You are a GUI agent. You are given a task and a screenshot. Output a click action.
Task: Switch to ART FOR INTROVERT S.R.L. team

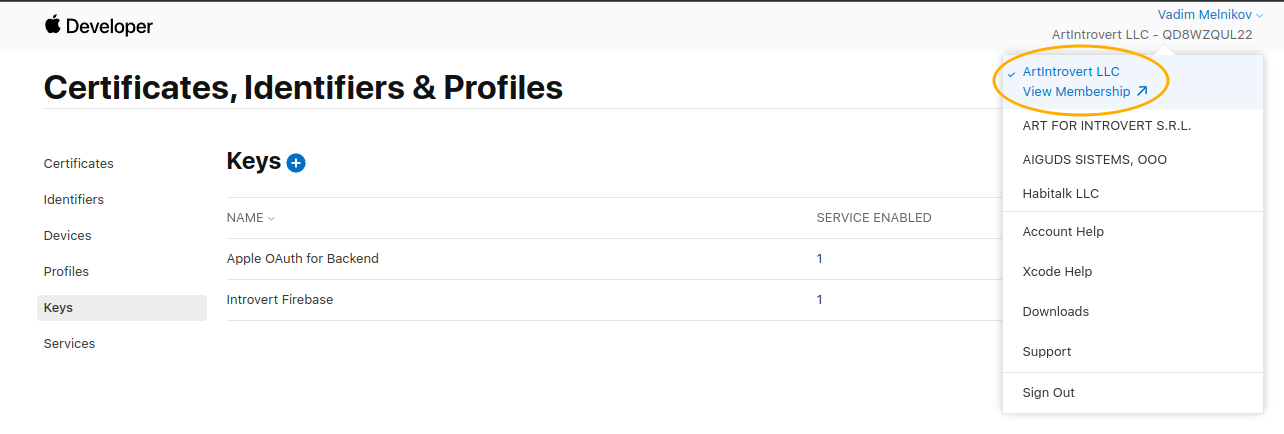click(x=1106, y=126)
